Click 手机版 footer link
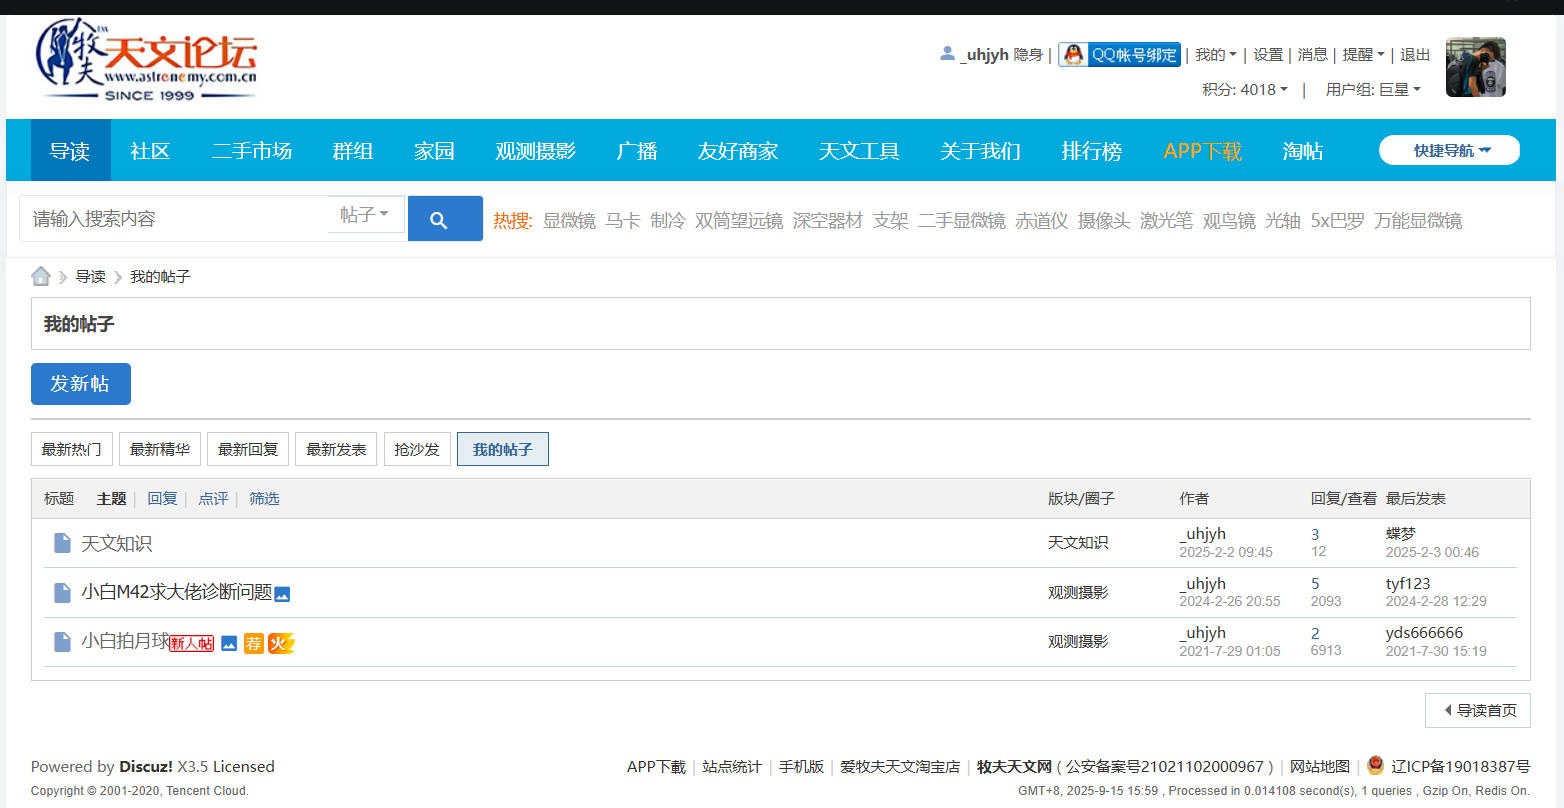Image resolution: width=1564 pixels, height=808 pixels. pyautogui.click(x=801, y=766)
